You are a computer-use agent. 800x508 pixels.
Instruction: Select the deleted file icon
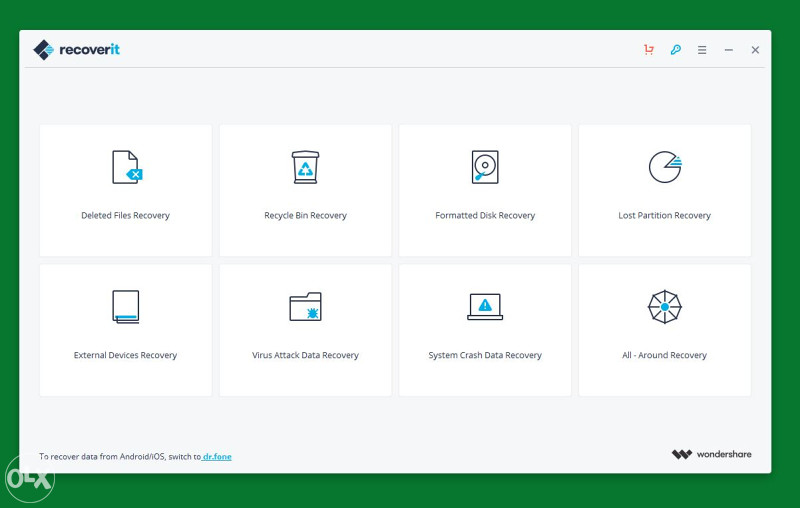tap(127, 167)
